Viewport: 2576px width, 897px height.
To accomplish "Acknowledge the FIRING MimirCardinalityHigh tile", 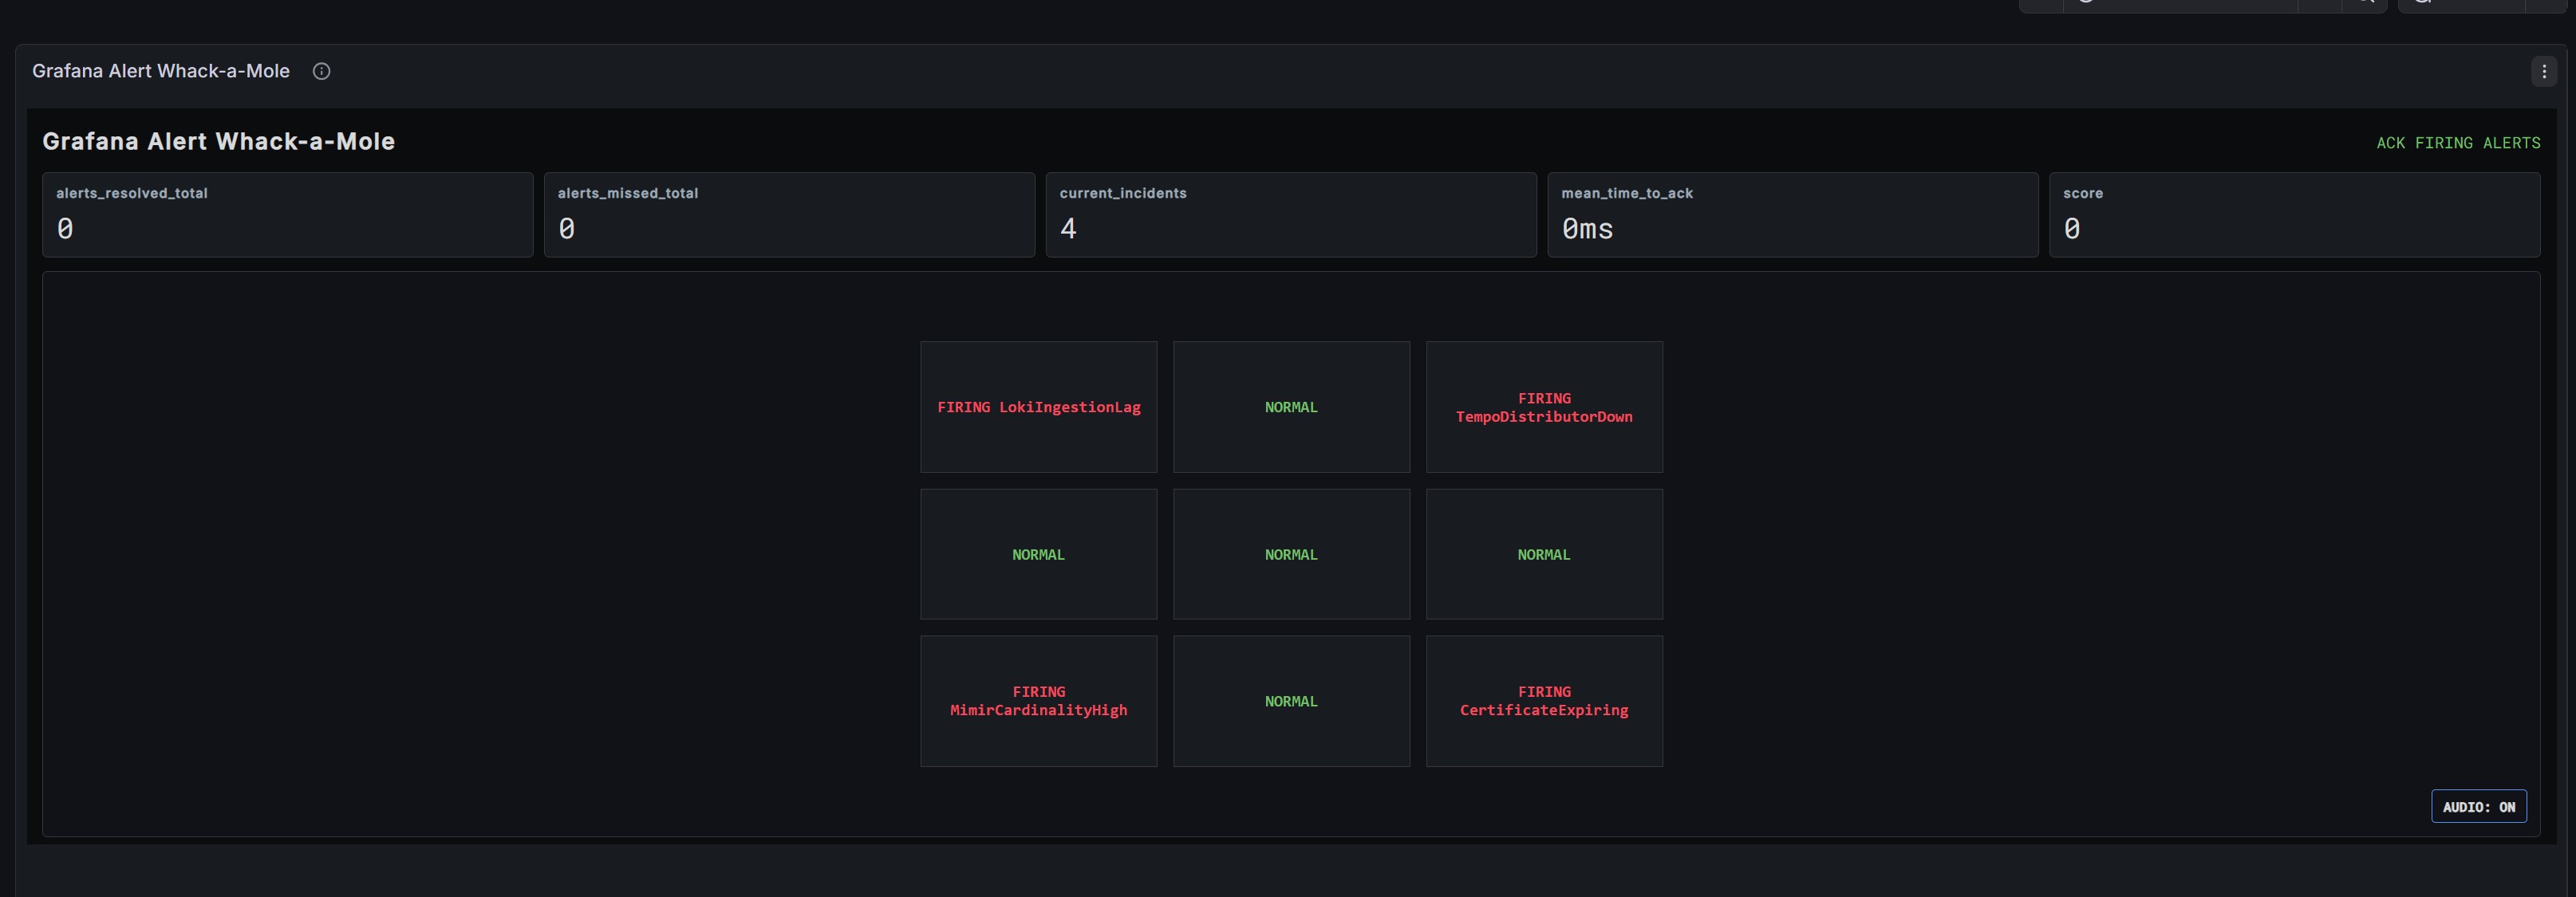I will pos(1038,701).
